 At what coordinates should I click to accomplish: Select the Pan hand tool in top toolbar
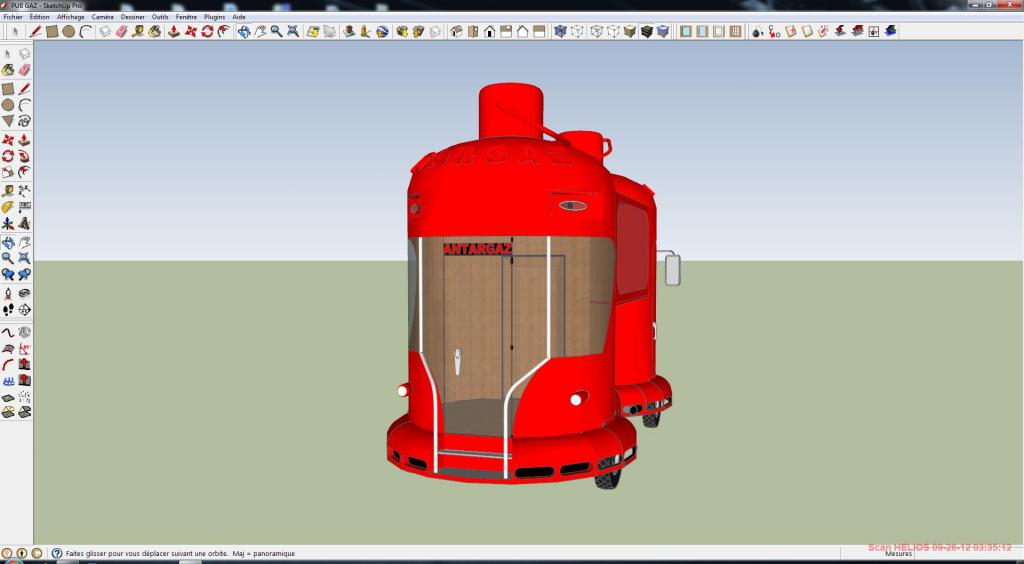coord(260,31)
